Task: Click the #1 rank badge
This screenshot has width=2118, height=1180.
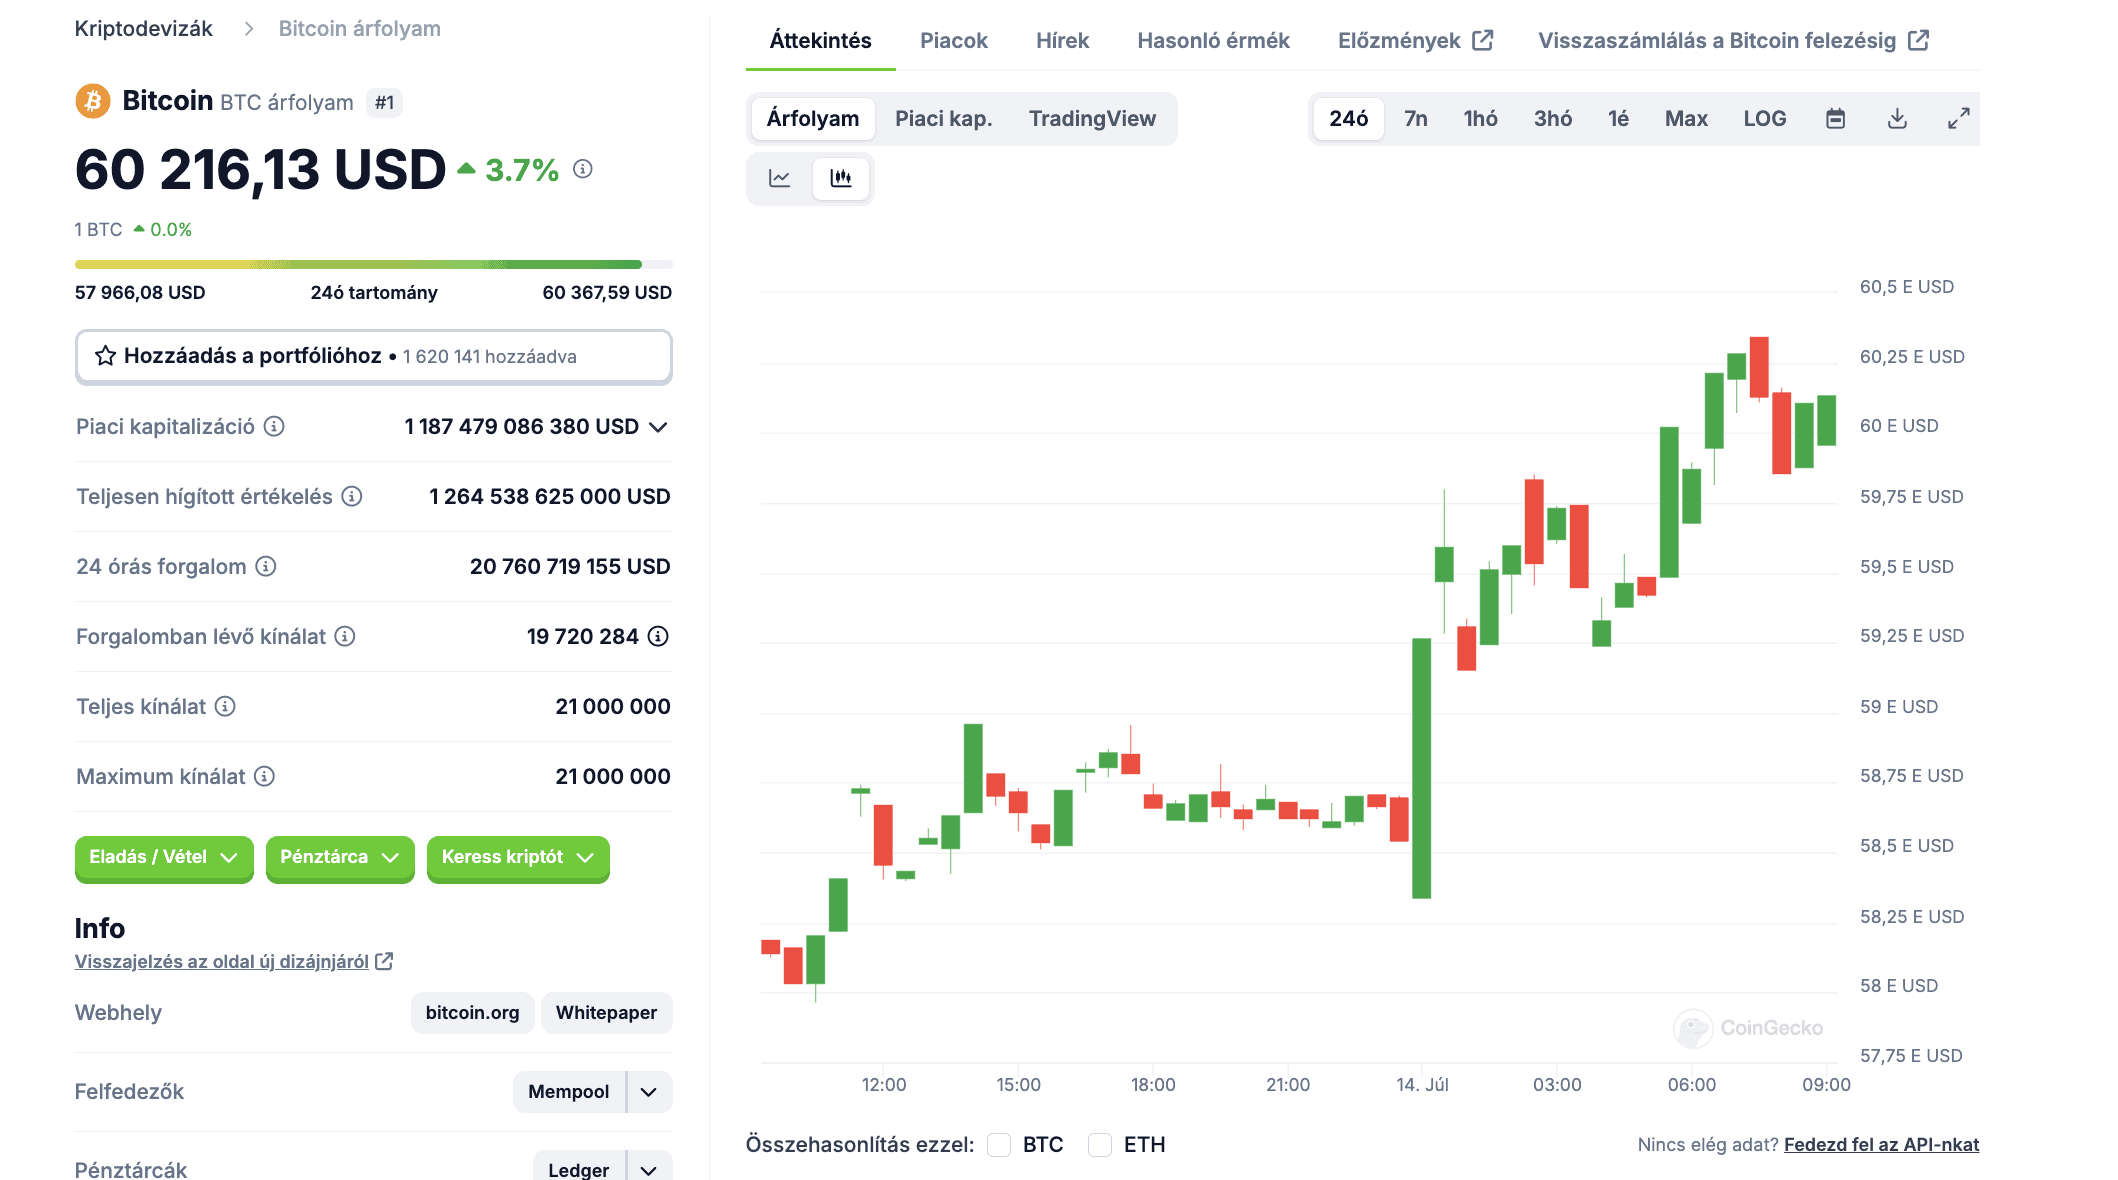Action: tap(385, 102)
